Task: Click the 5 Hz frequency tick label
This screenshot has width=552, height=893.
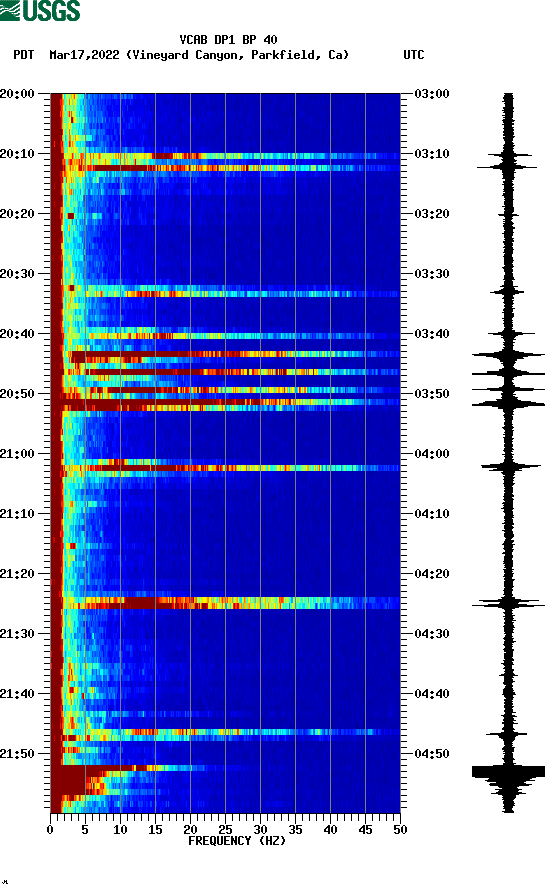Action: [85, 830]
